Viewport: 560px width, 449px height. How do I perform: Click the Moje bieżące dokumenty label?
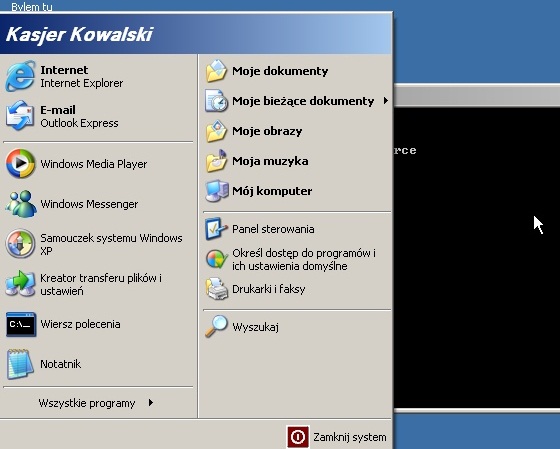point(303,101)
